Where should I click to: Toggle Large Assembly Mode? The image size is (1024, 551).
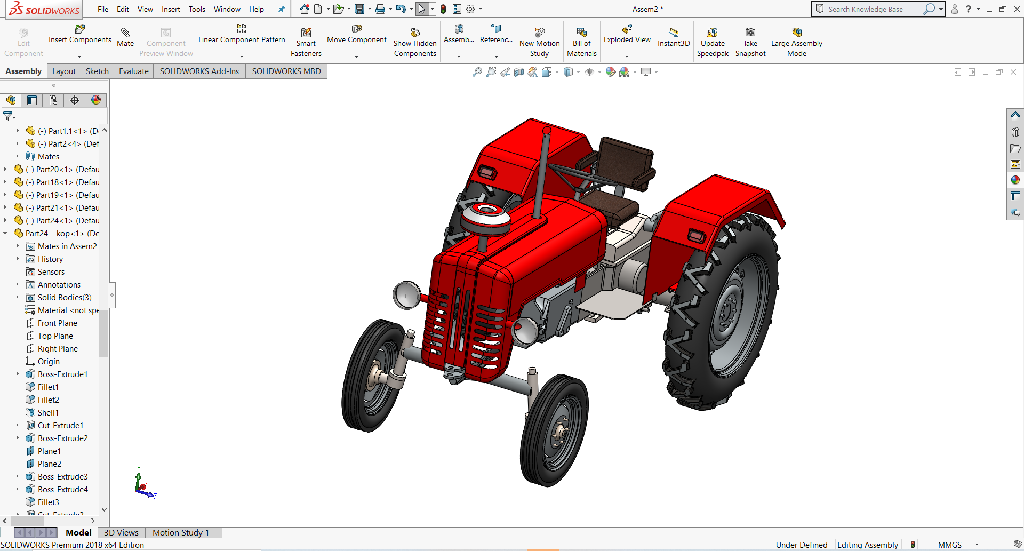tap(796, 41)
